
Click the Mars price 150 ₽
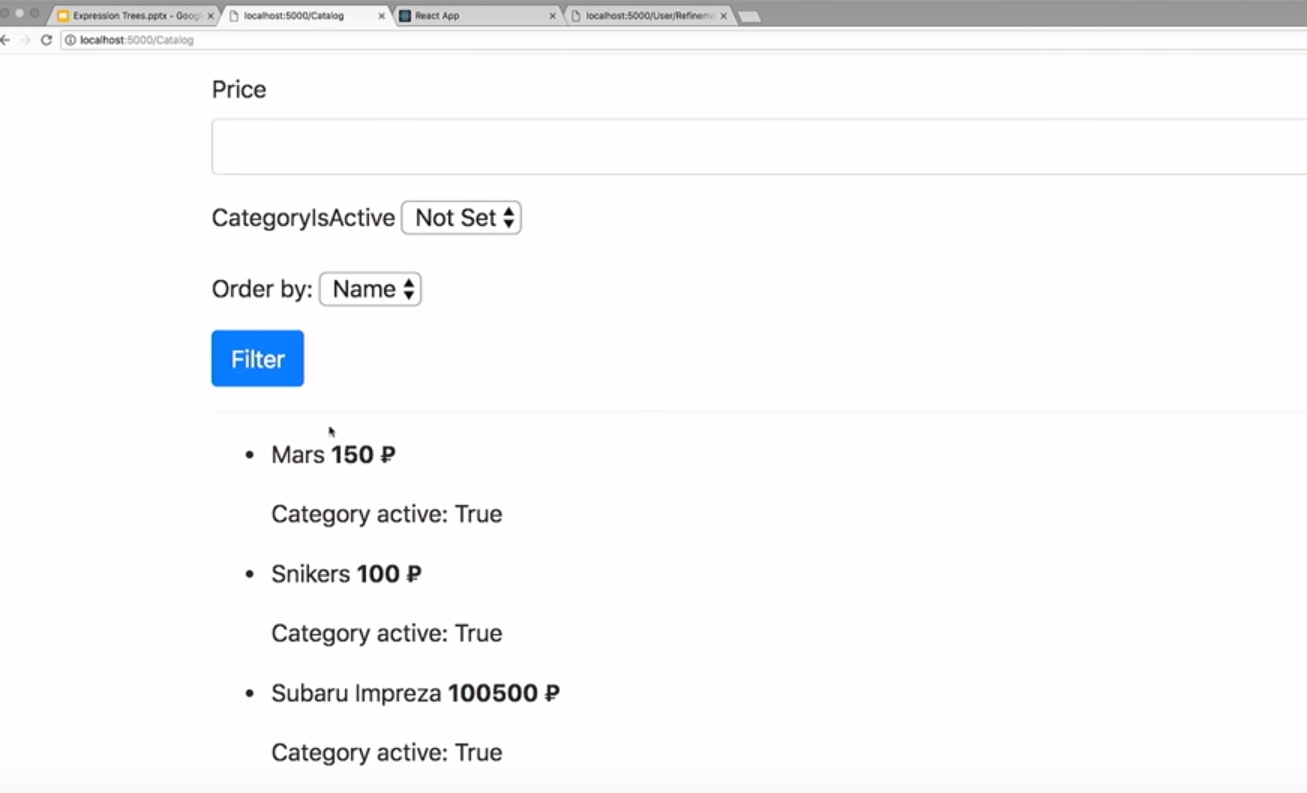[x=363, y=455]
